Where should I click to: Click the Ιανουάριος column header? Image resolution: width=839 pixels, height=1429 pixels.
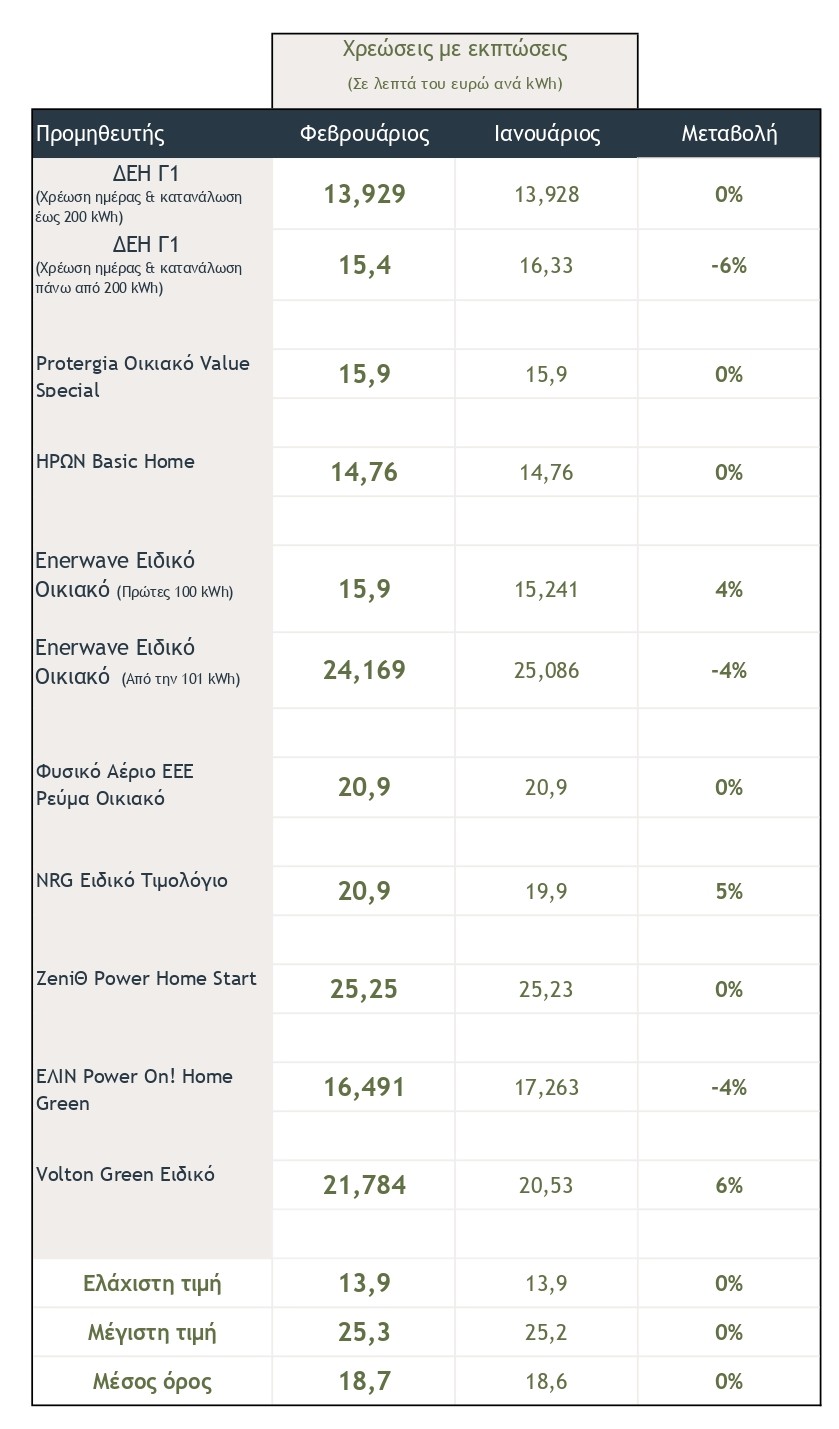point(547,134)
